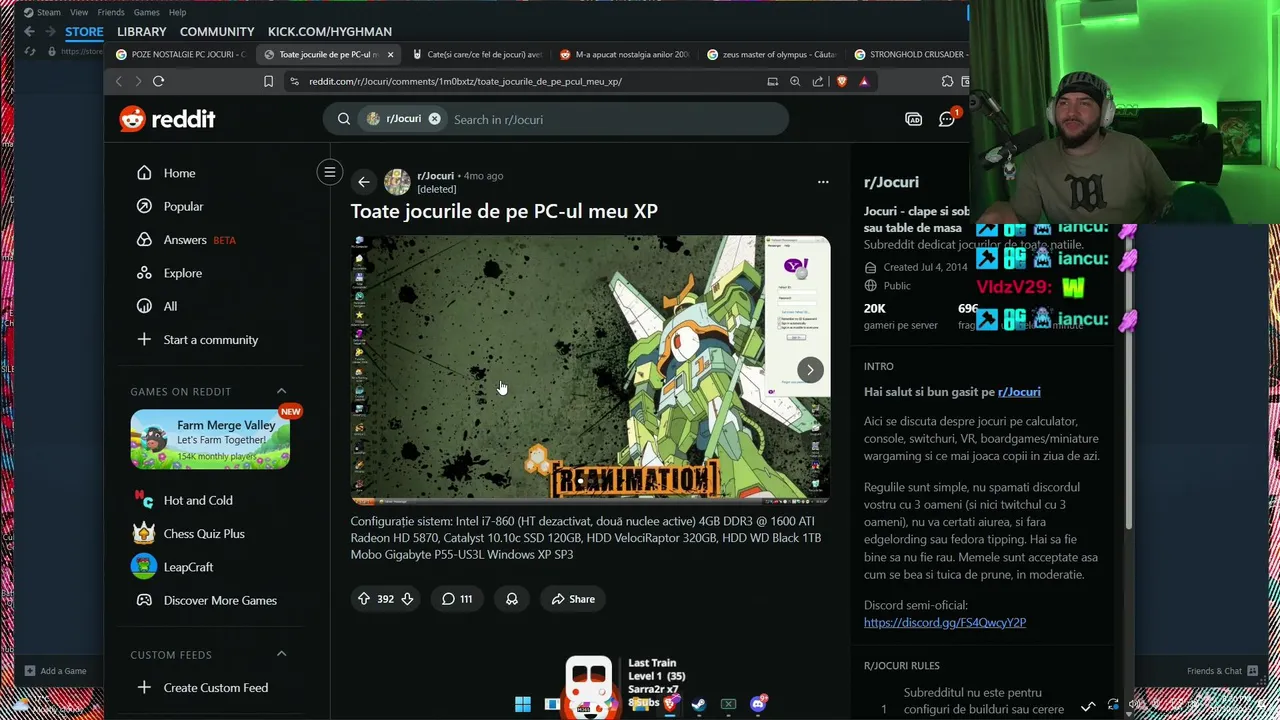The image size is (1280, 720).
Task: Open the 111 comments button
Action: coord(457,599)
